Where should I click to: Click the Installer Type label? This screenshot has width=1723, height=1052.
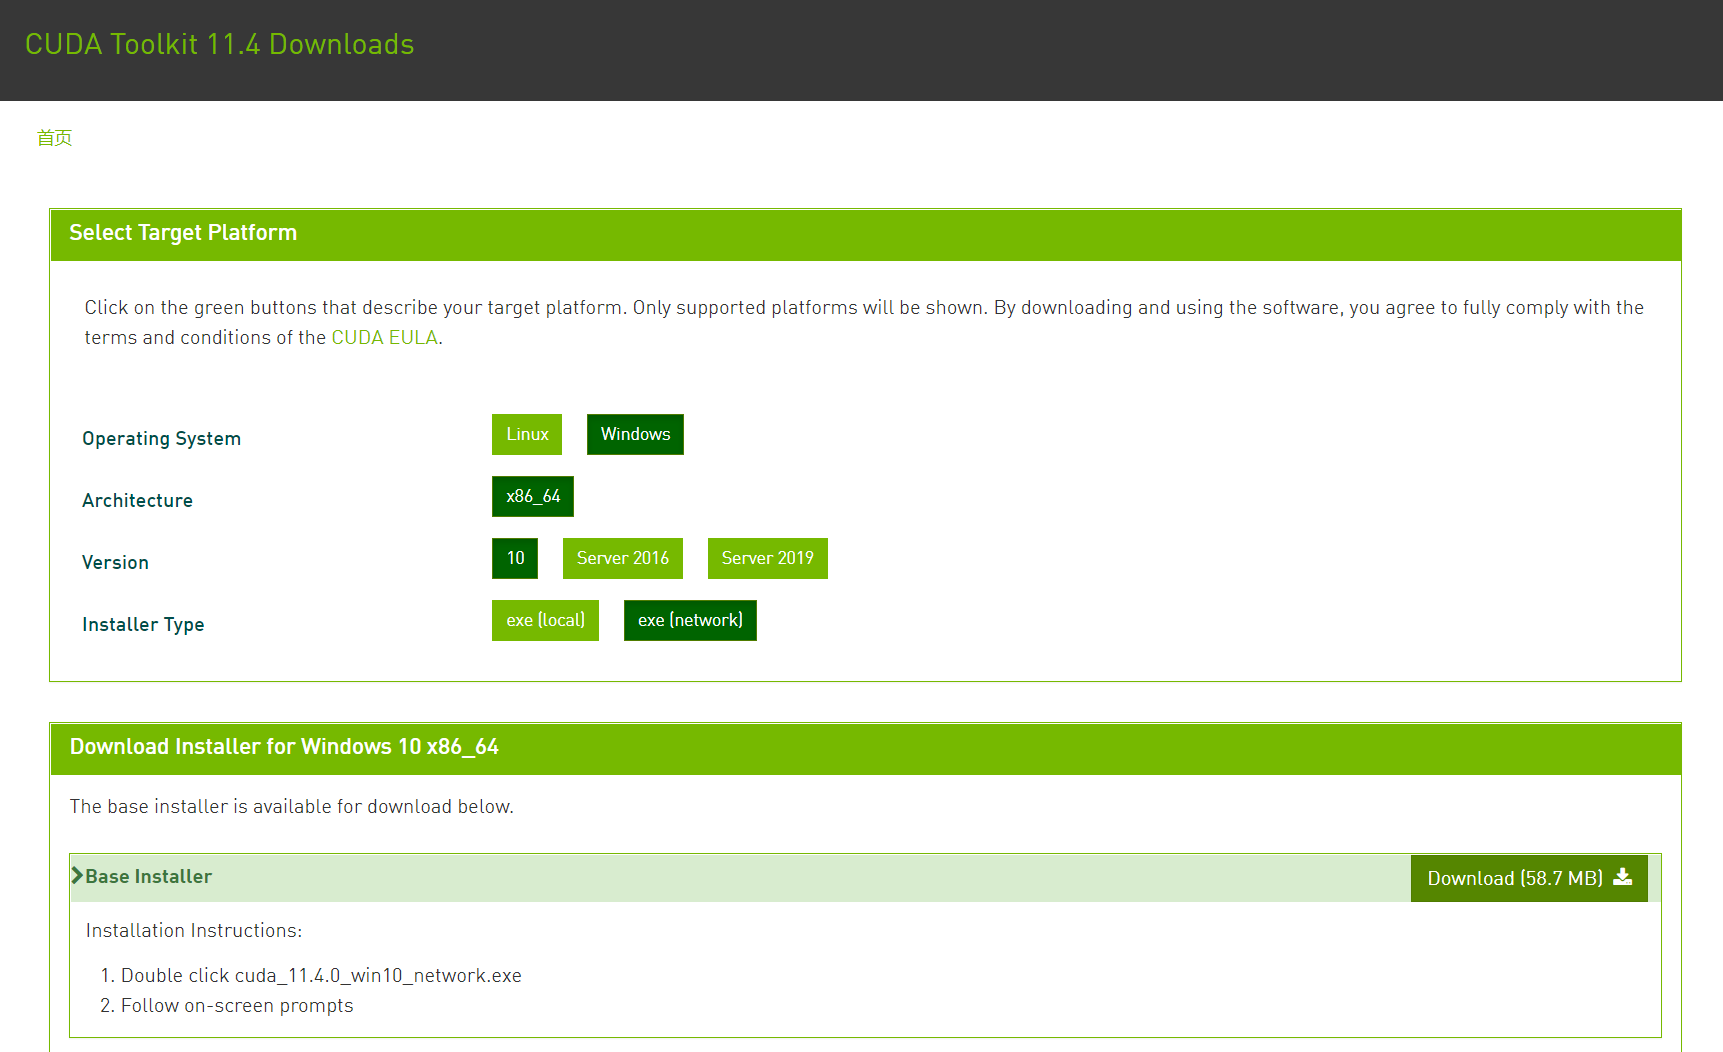[143, 625]
